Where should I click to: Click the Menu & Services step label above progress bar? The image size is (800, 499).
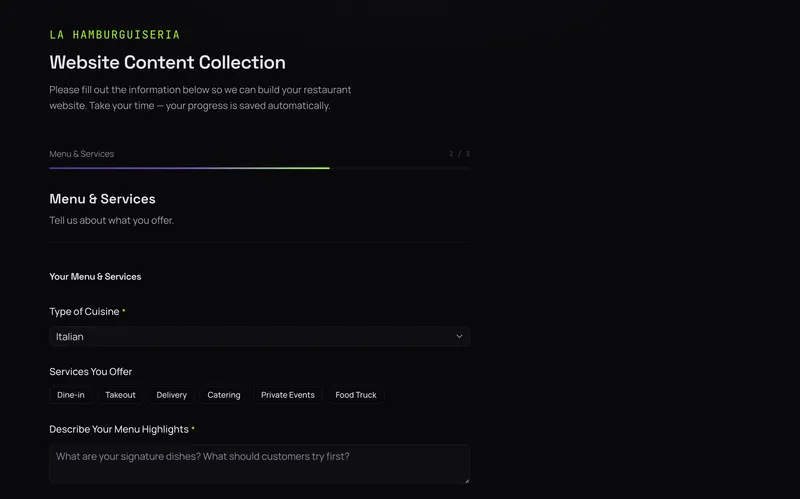pyautogui.click(x=82, y=154)
